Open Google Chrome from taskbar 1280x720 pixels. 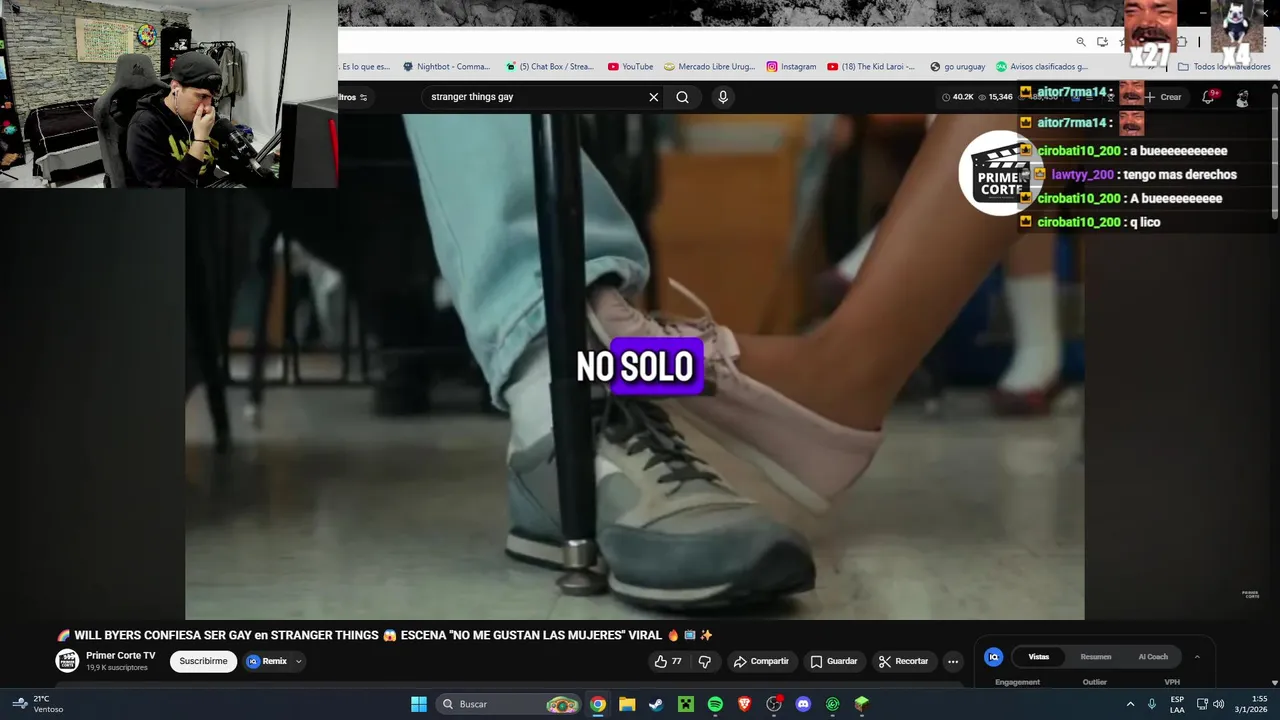(597, 704)
